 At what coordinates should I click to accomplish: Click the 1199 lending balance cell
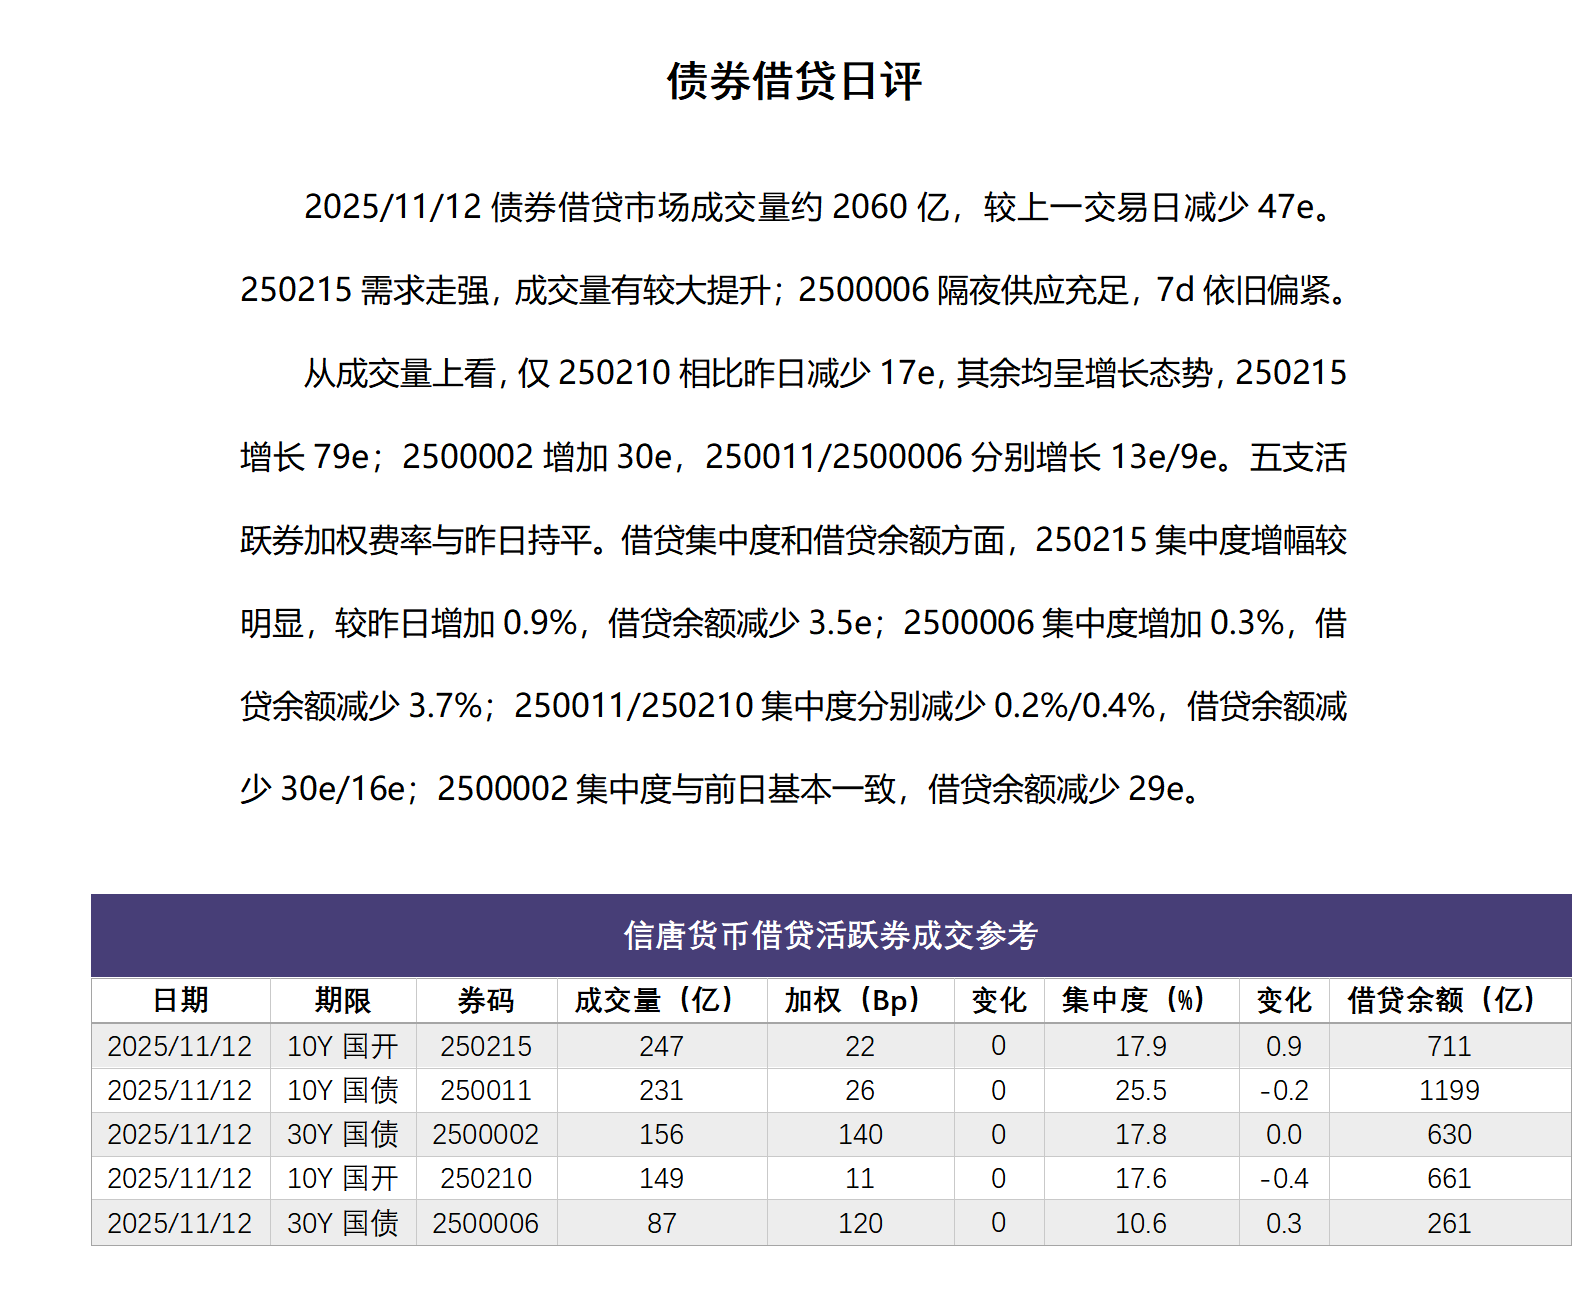[1448, 1090]
